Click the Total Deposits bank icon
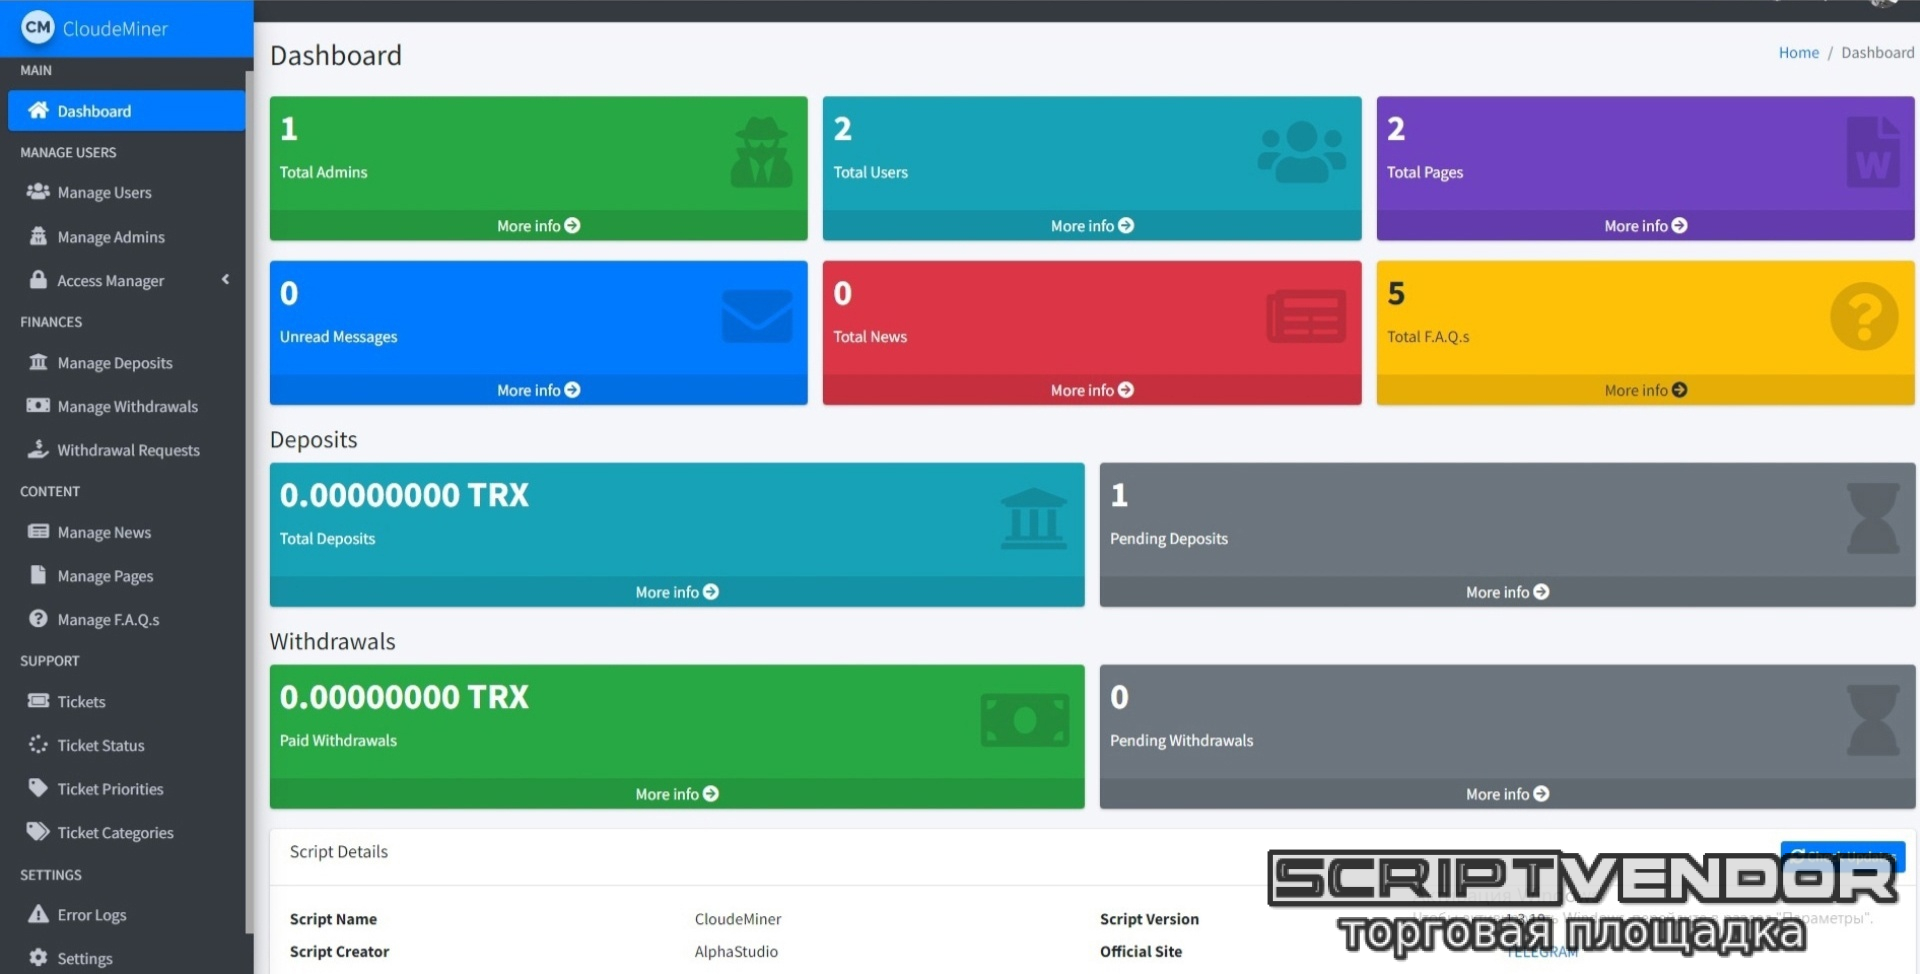The height and width of the screenshot is (974, 1920). pos(1033,519)
